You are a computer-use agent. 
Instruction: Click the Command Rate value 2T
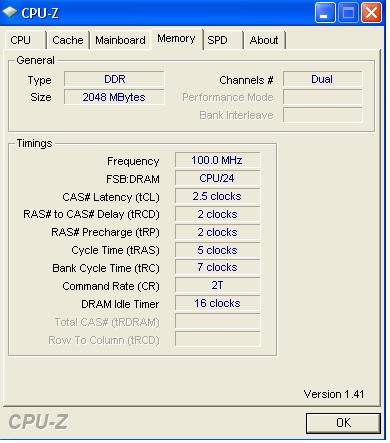217,285
